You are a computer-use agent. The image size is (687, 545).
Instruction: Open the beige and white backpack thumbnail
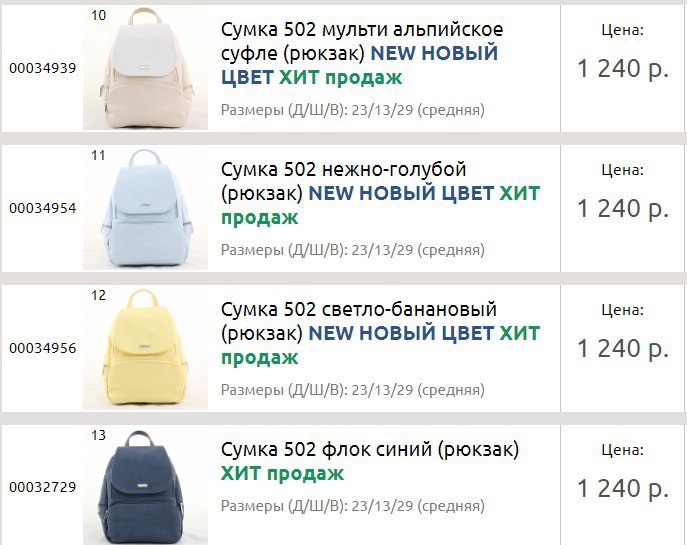tap(145, 68)
